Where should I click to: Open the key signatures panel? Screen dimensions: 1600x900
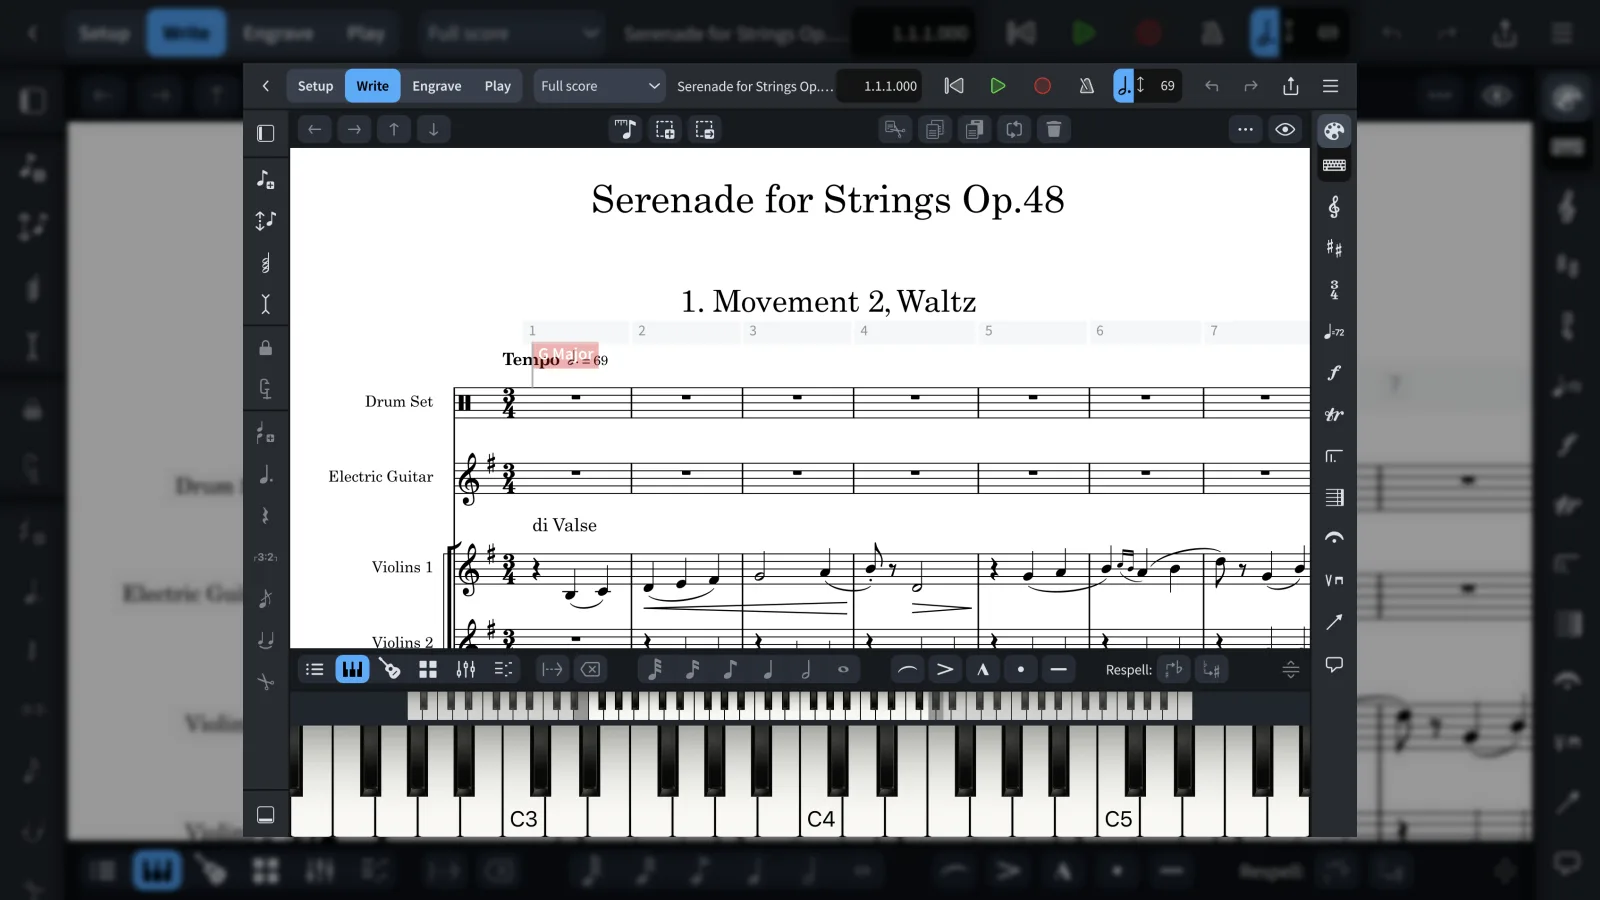(x=1334, y=248)
